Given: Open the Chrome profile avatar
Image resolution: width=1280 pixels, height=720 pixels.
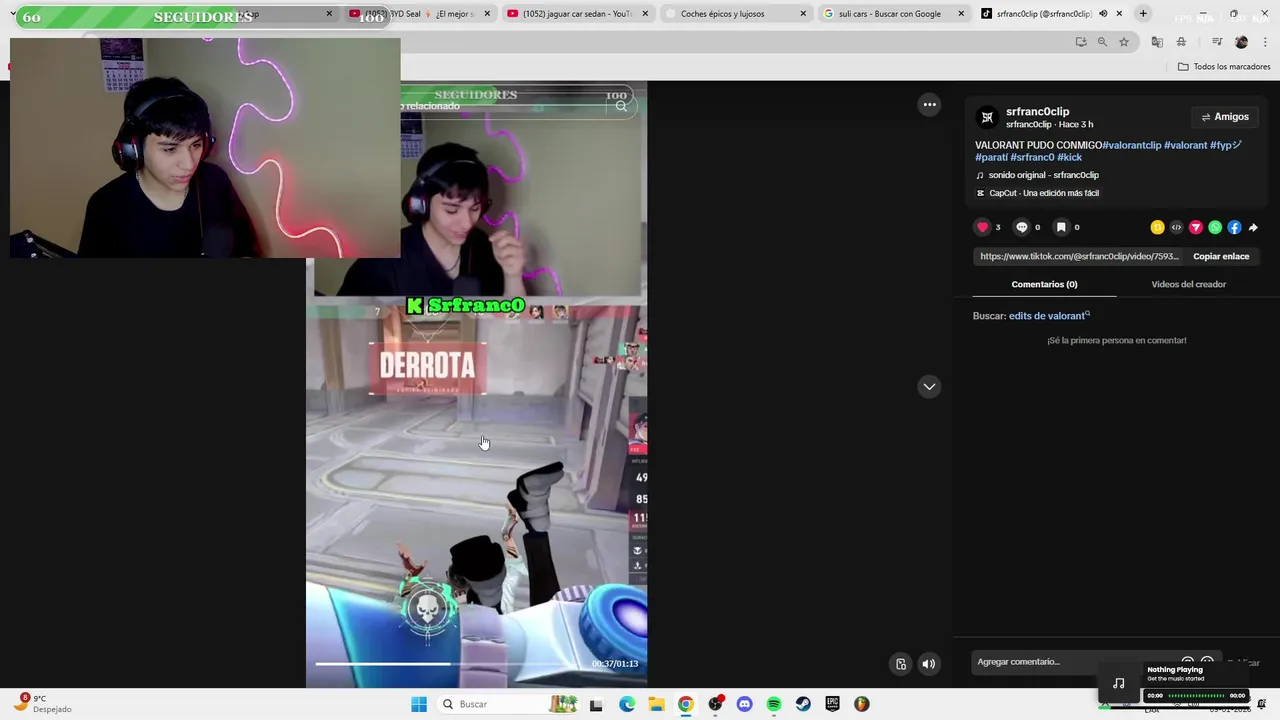Looking at the screenshot, I should tap(1241, 42).
